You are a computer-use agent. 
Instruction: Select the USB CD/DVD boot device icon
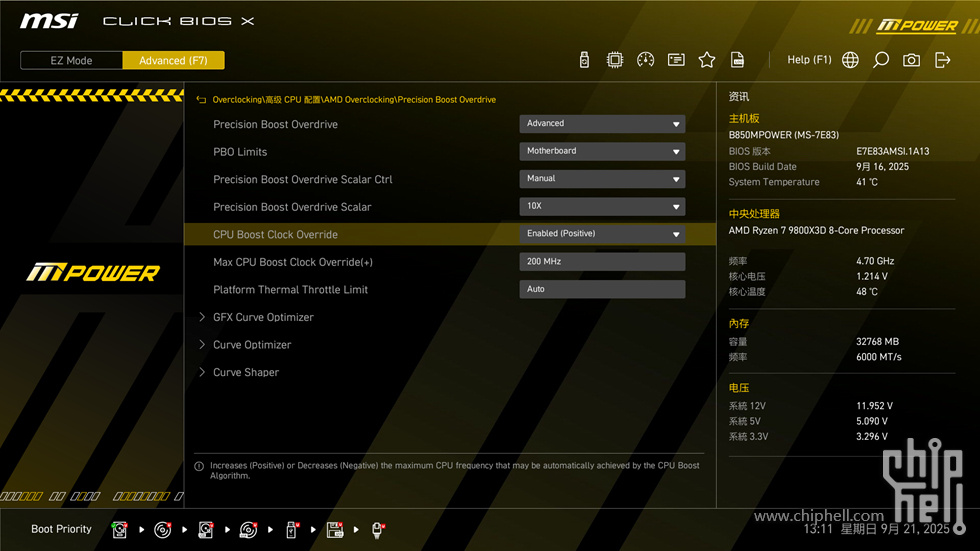(249, 530)
